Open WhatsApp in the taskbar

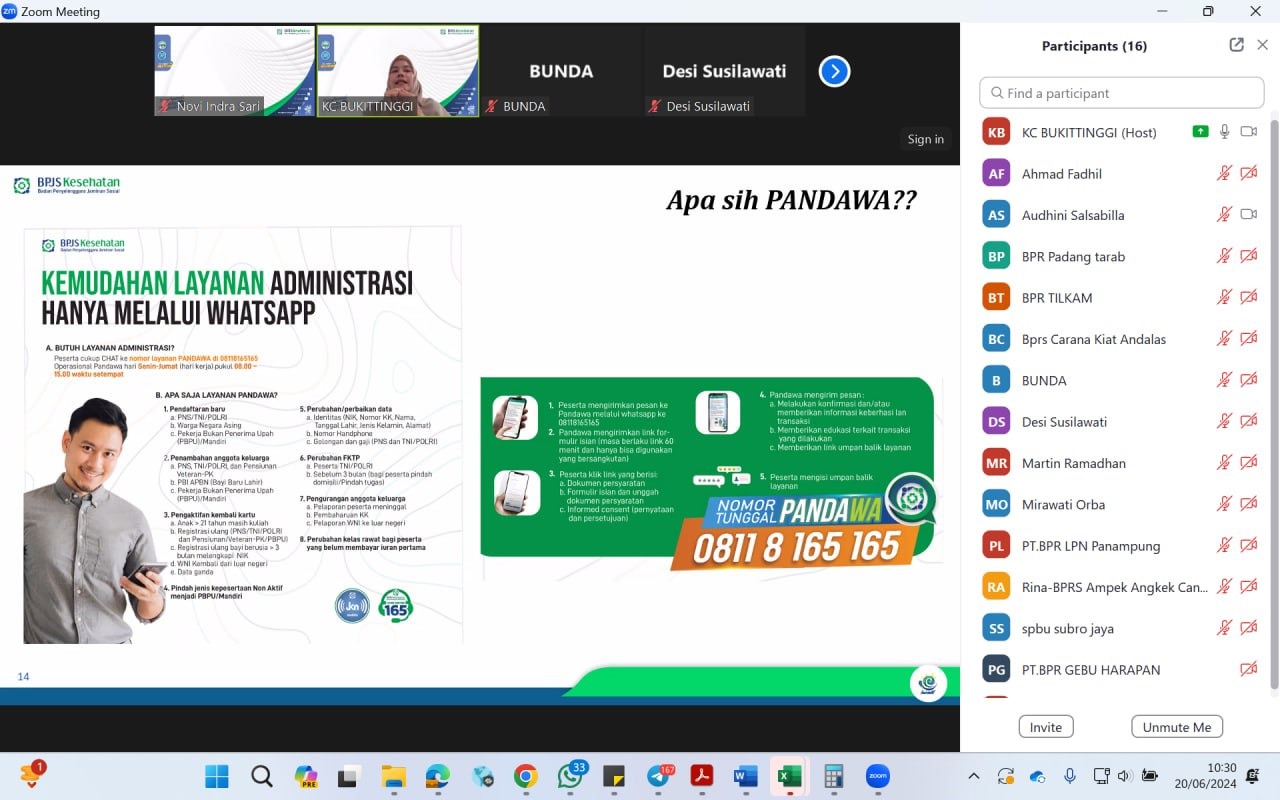click(570, 776)
